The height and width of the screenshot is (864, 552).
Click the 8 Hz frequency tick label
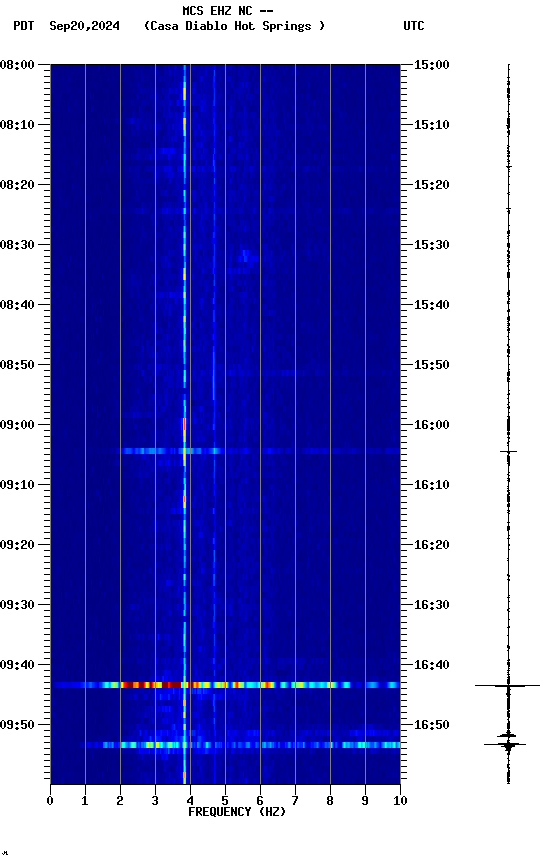pos(330,801)
